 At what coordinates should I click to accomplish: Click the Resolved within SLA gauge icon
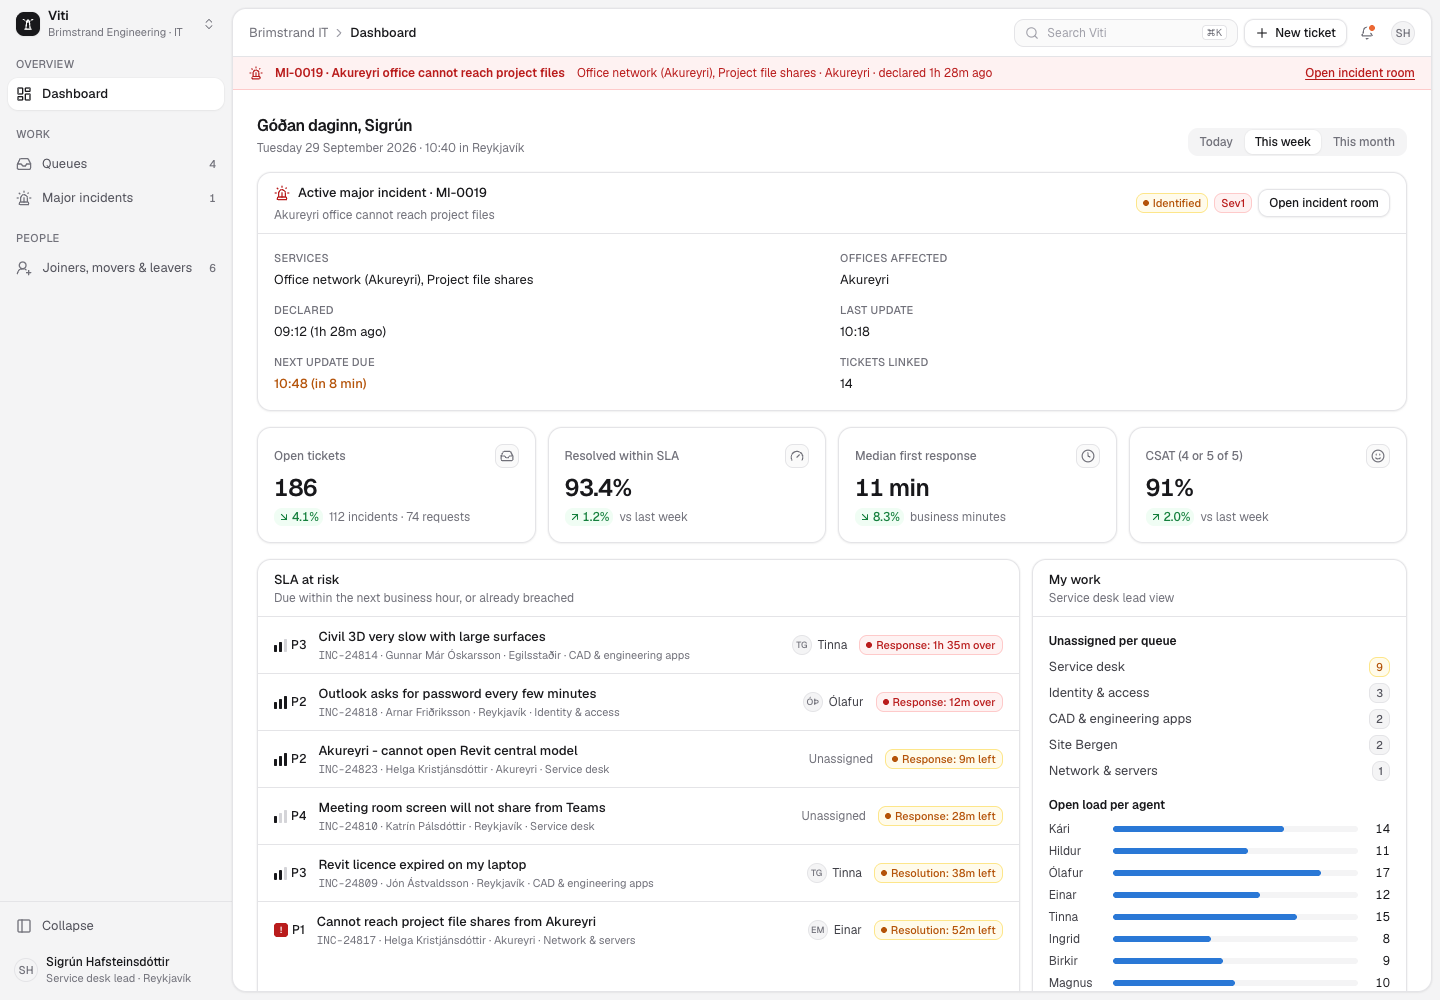[x=797, y=456]
